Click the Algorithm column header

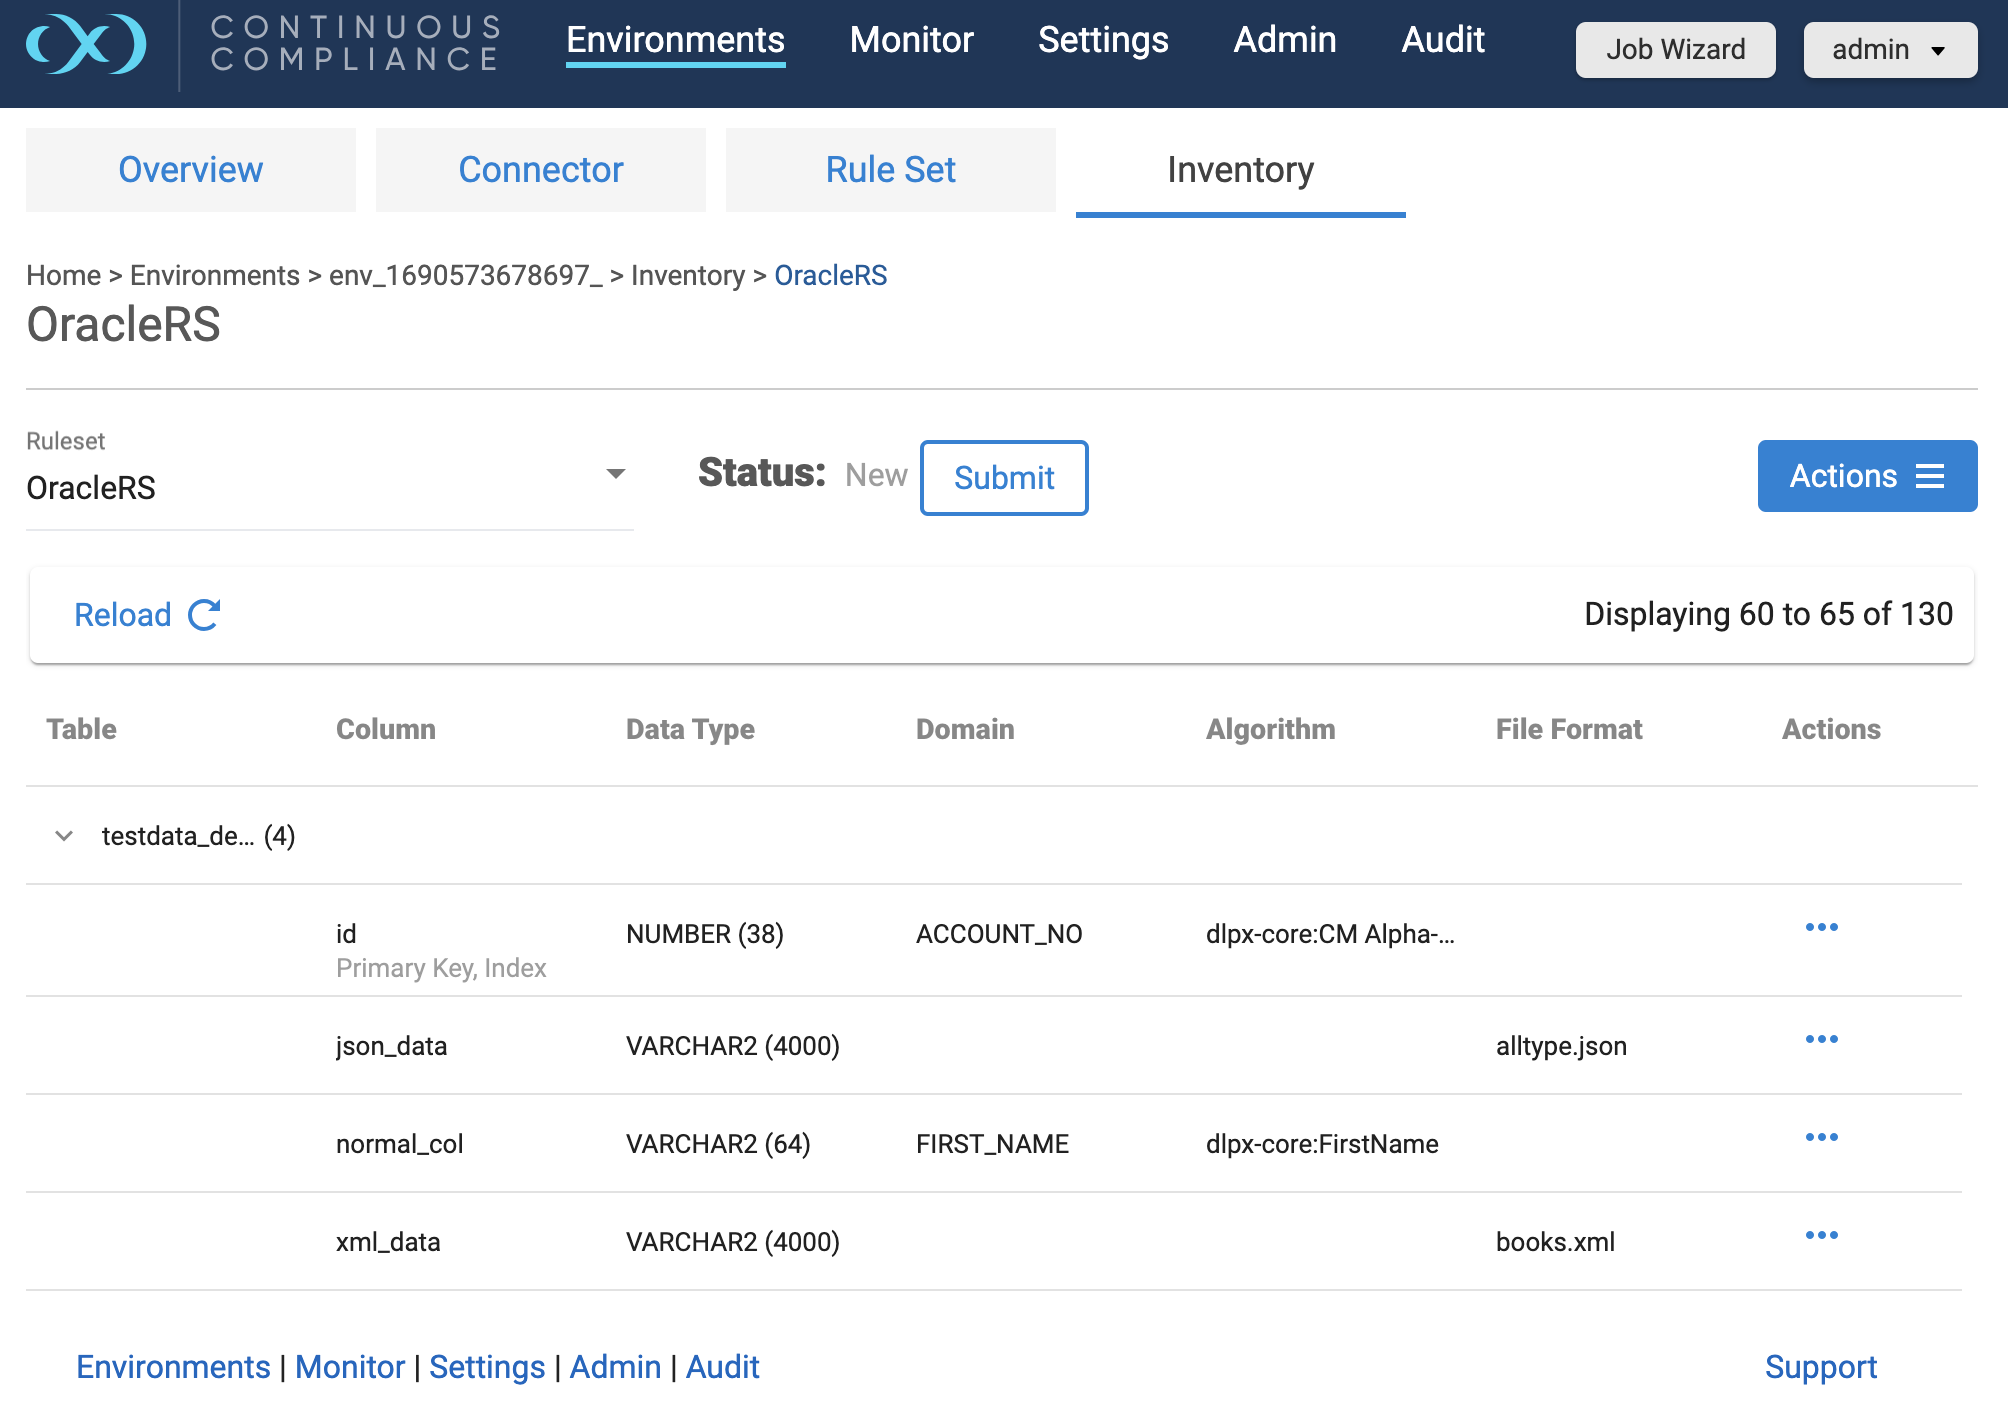point(1270,729)
